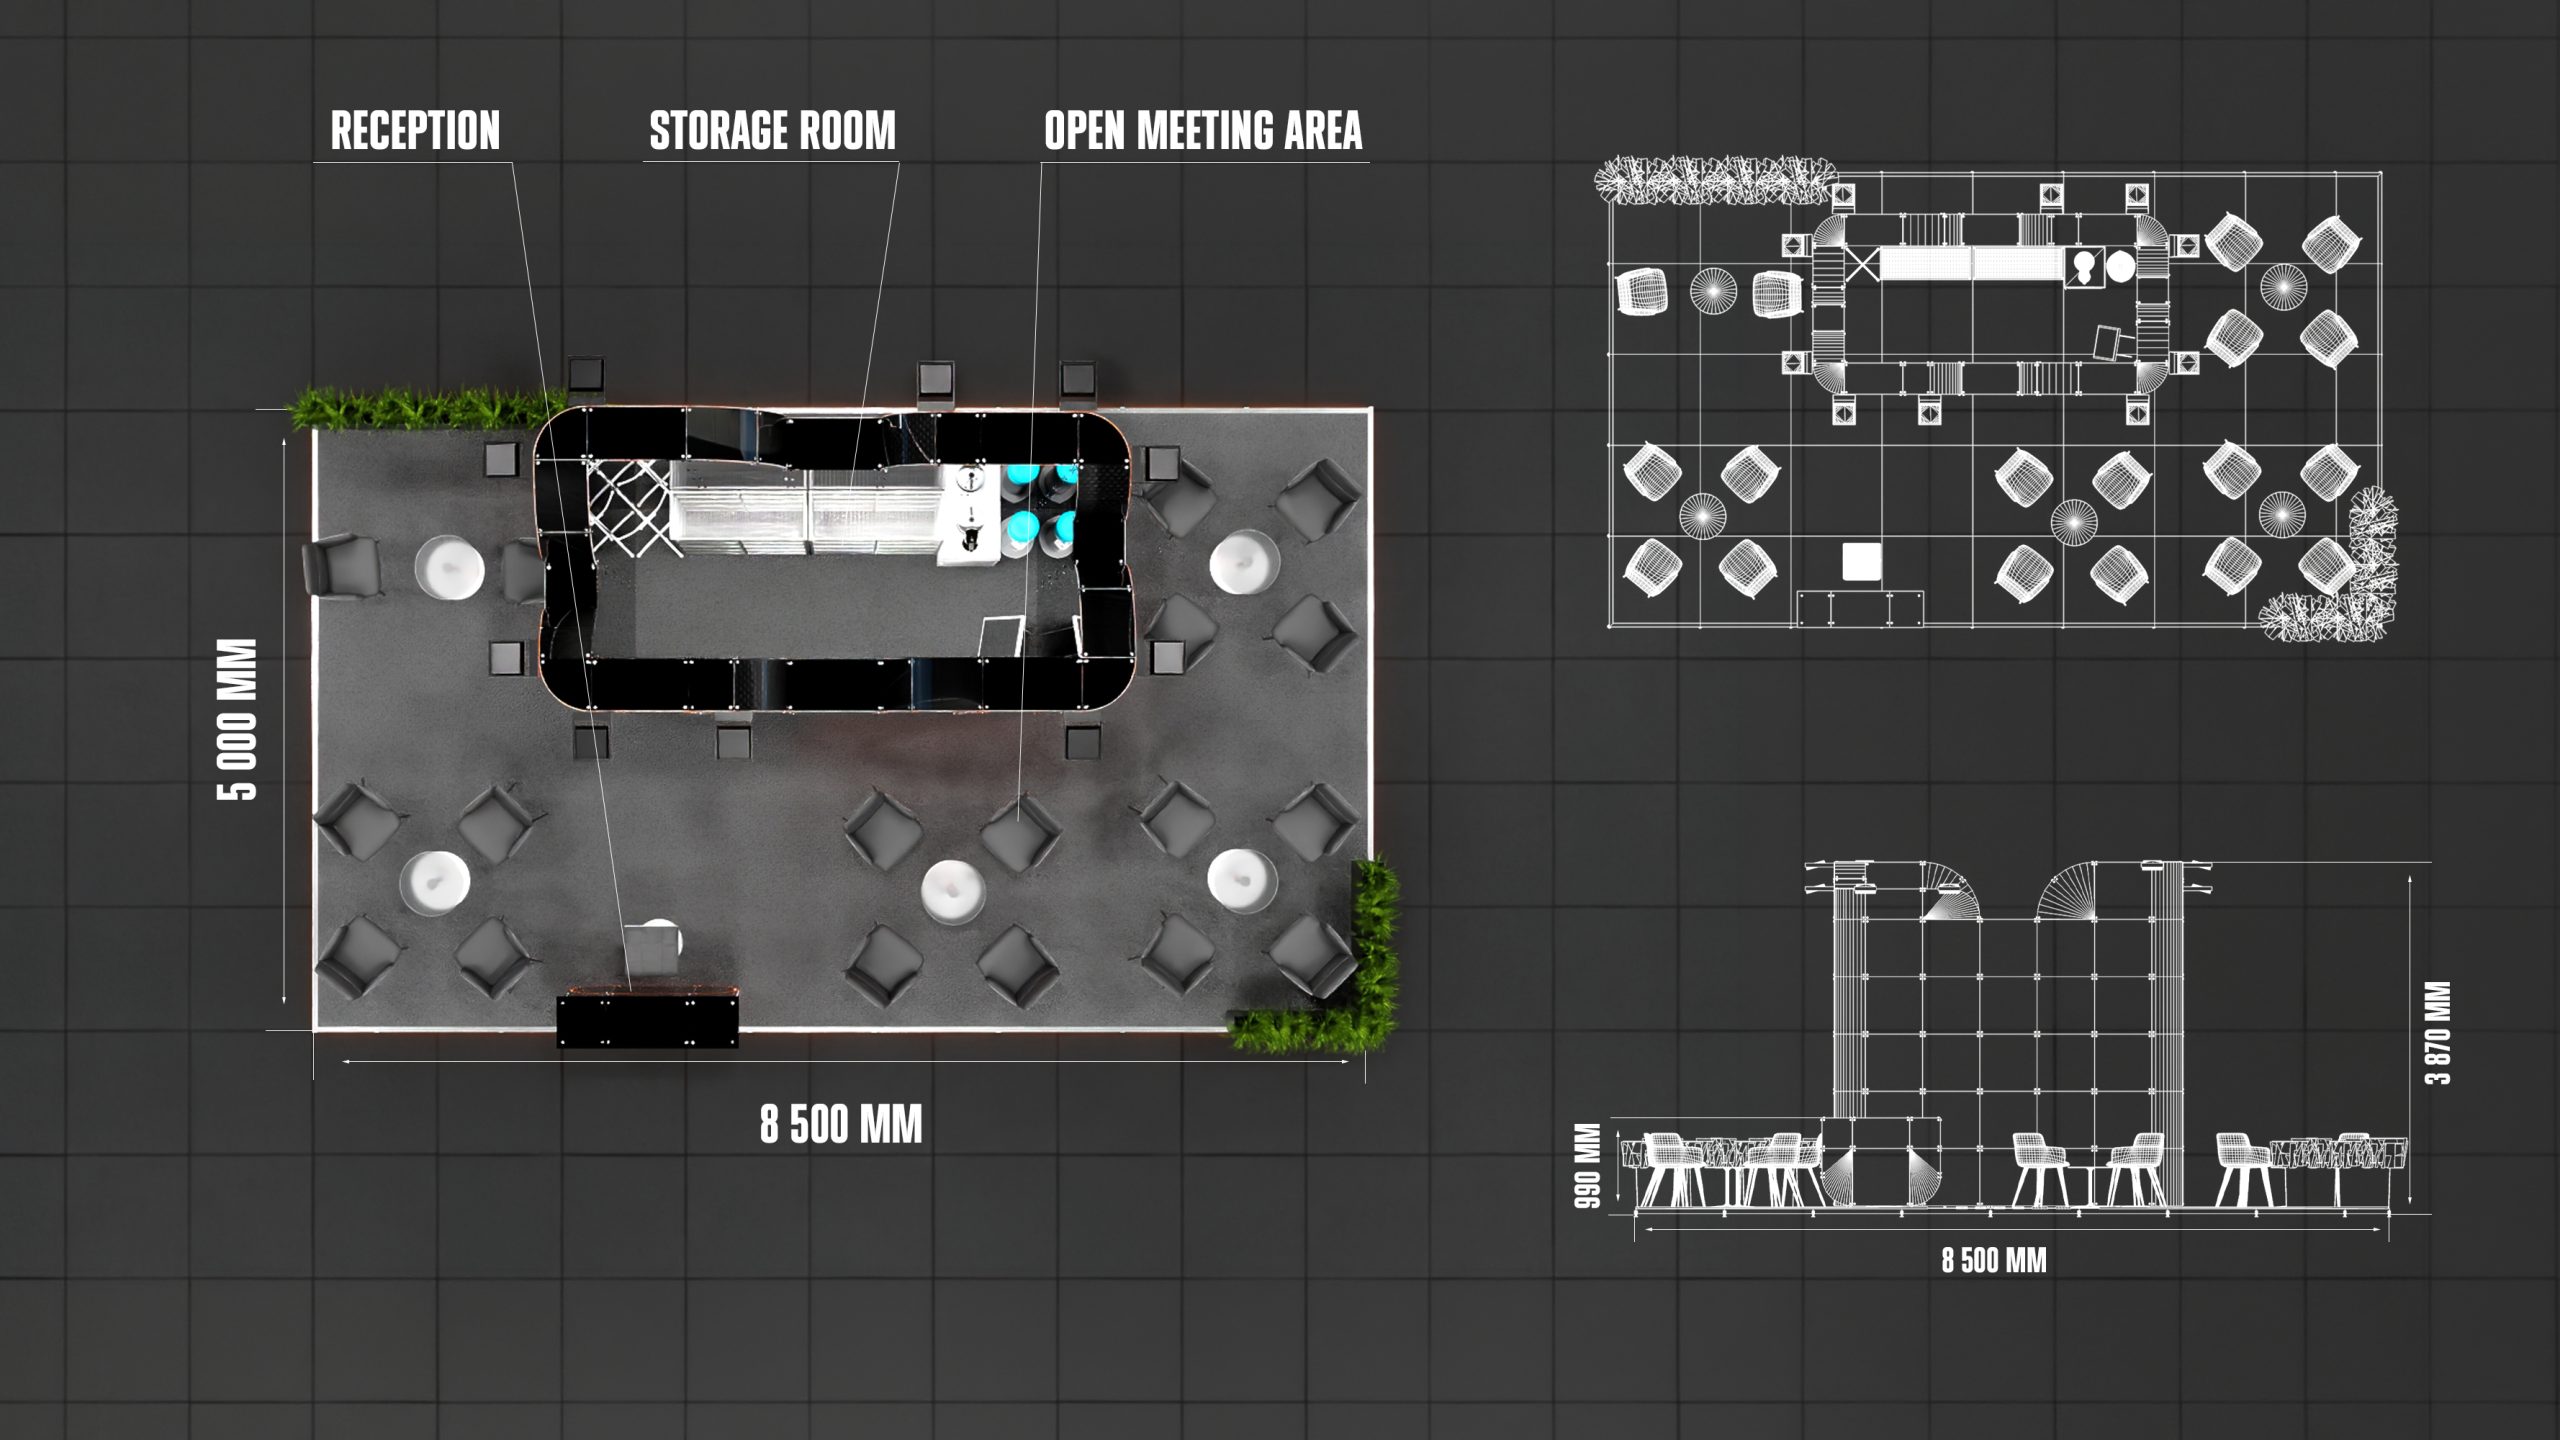Image resolution: width=2560 pixels, height=1440 pixels.
Task: Click the 3 870 MM elevation height label
Action: (x=2437, y=1033)
